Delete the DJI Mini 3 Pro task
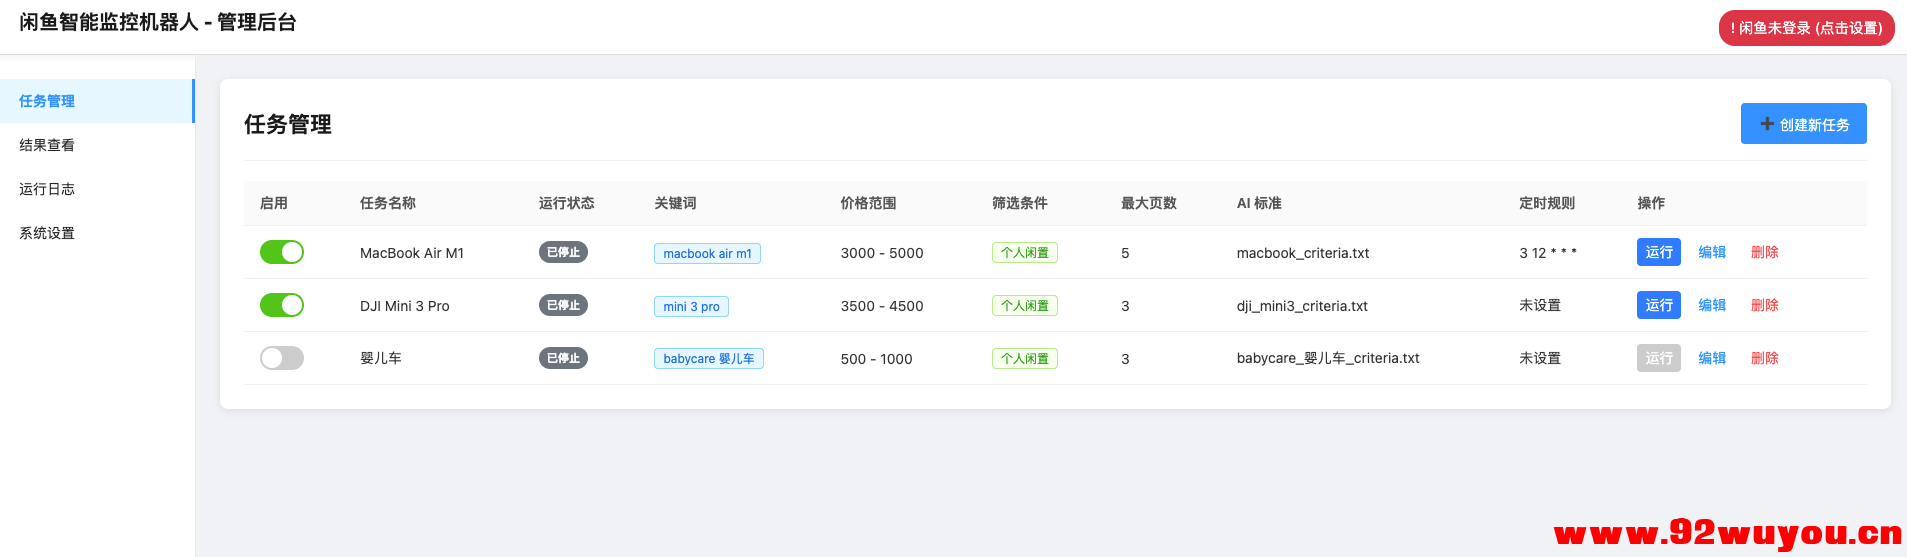Image resolution: width=1907 pixels, height=557 pixels. tap(1764, 305)
